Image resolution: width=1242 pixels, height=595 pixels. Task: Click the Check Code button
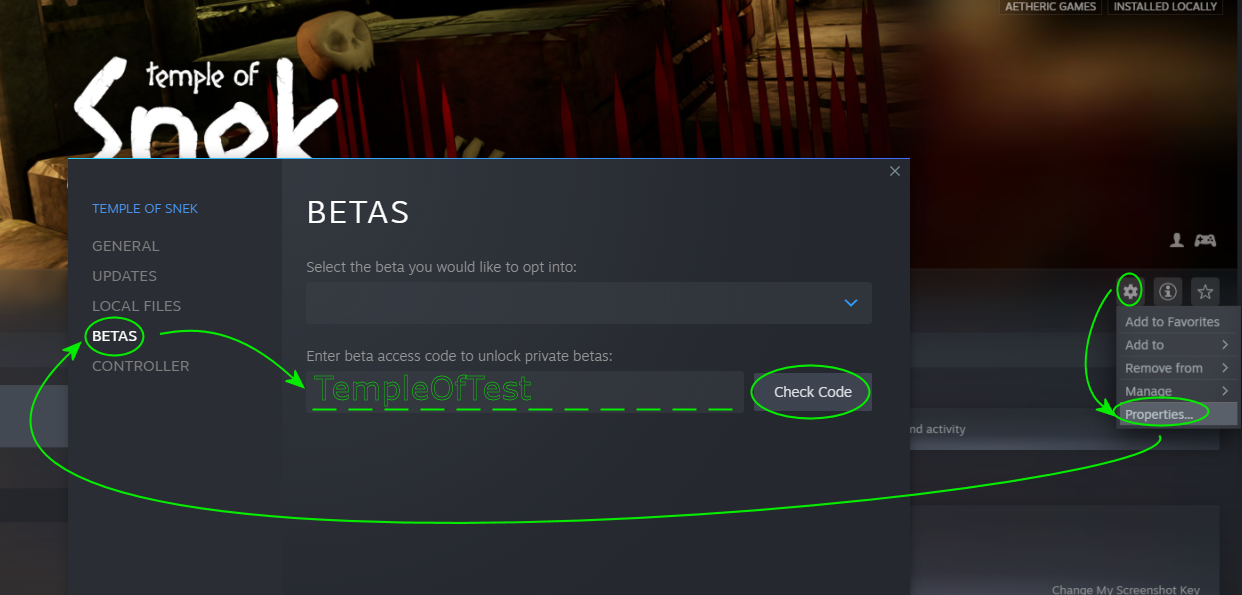[x=813, y=392]
